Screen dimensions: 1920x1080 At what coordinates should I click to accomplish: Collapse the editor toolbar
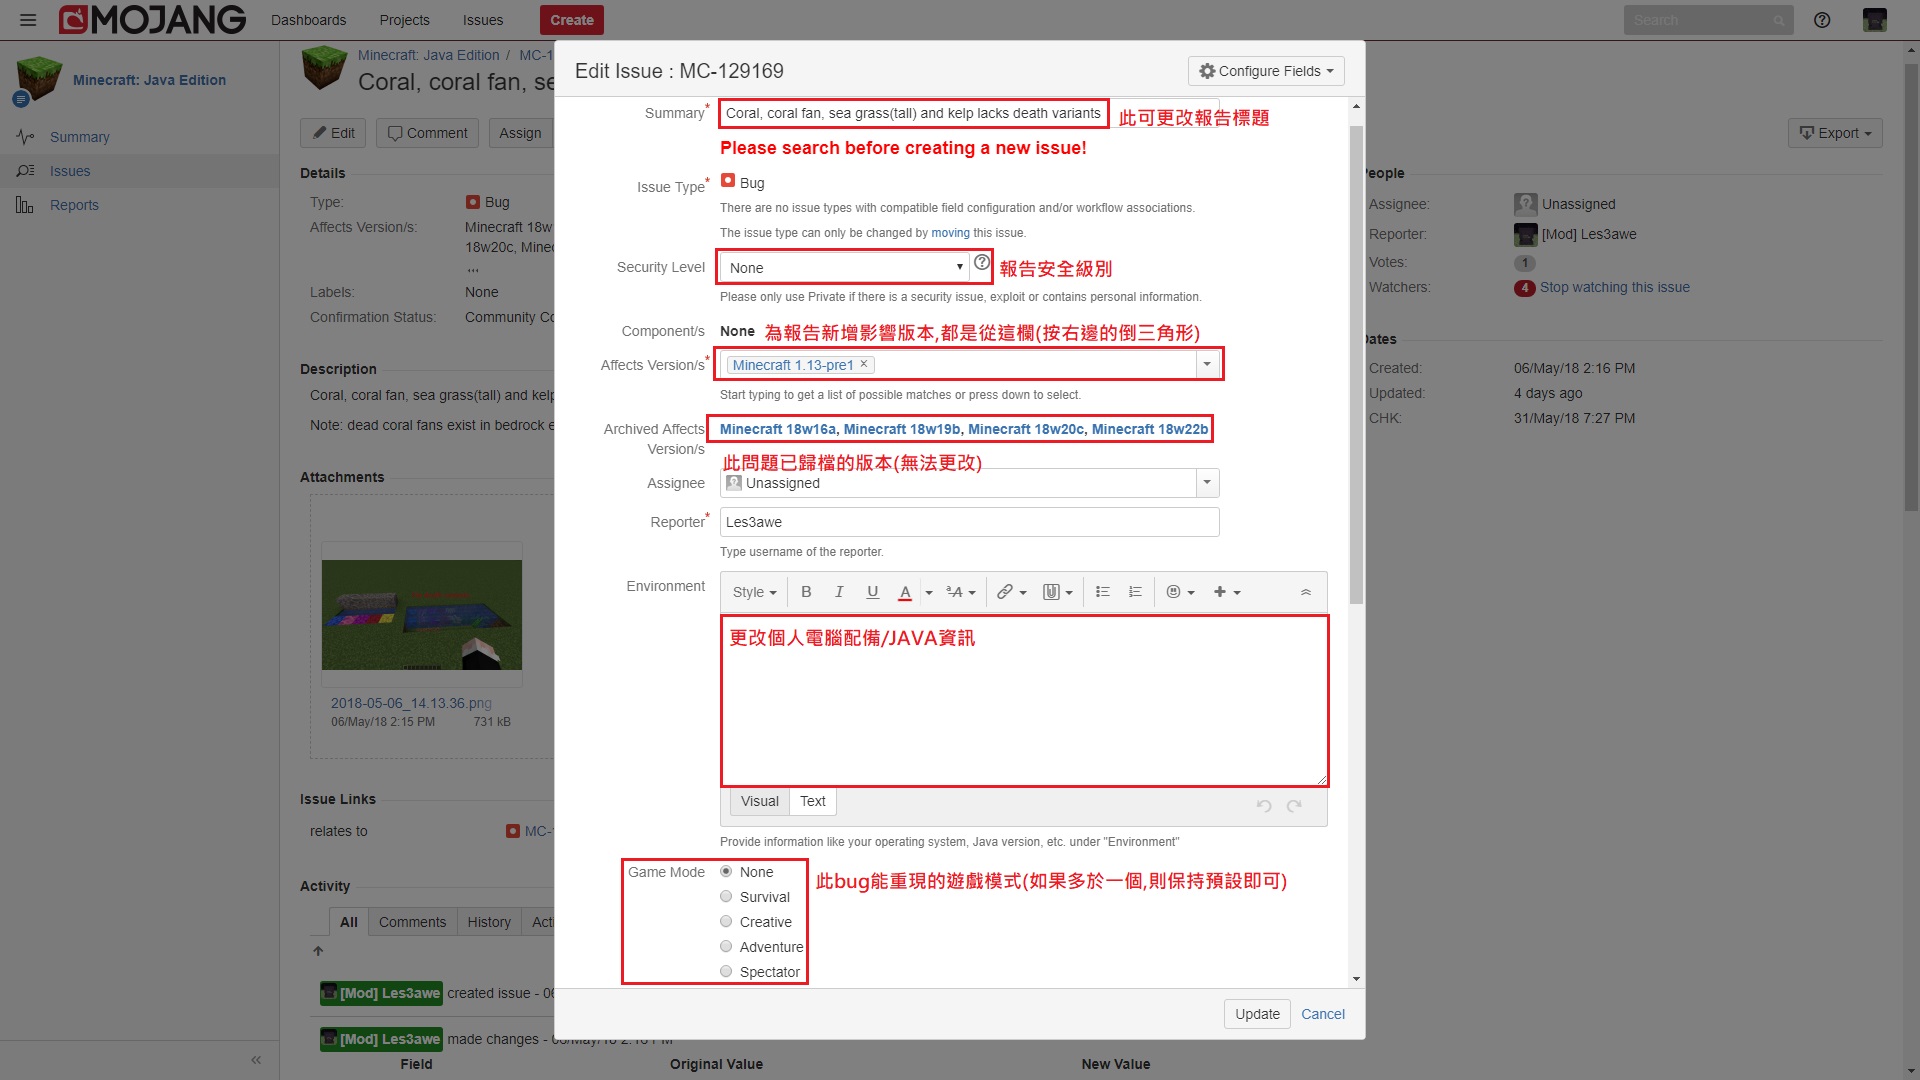[1305, 592]
